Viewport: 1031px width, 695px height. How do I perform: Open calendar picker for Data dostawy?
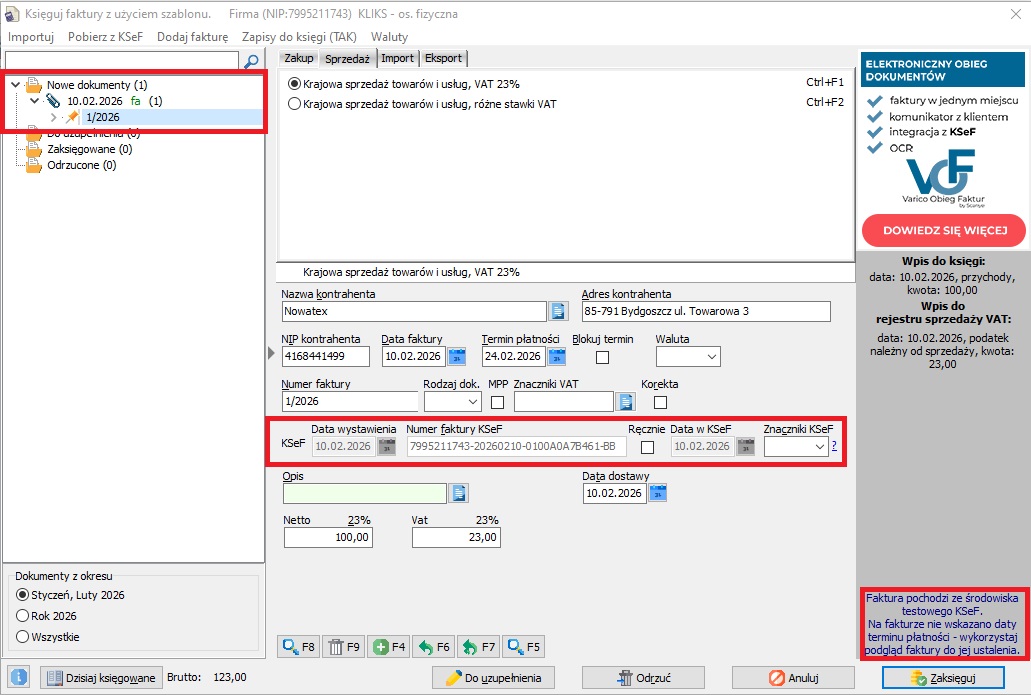pyautogui.click(x=657, y=493)
